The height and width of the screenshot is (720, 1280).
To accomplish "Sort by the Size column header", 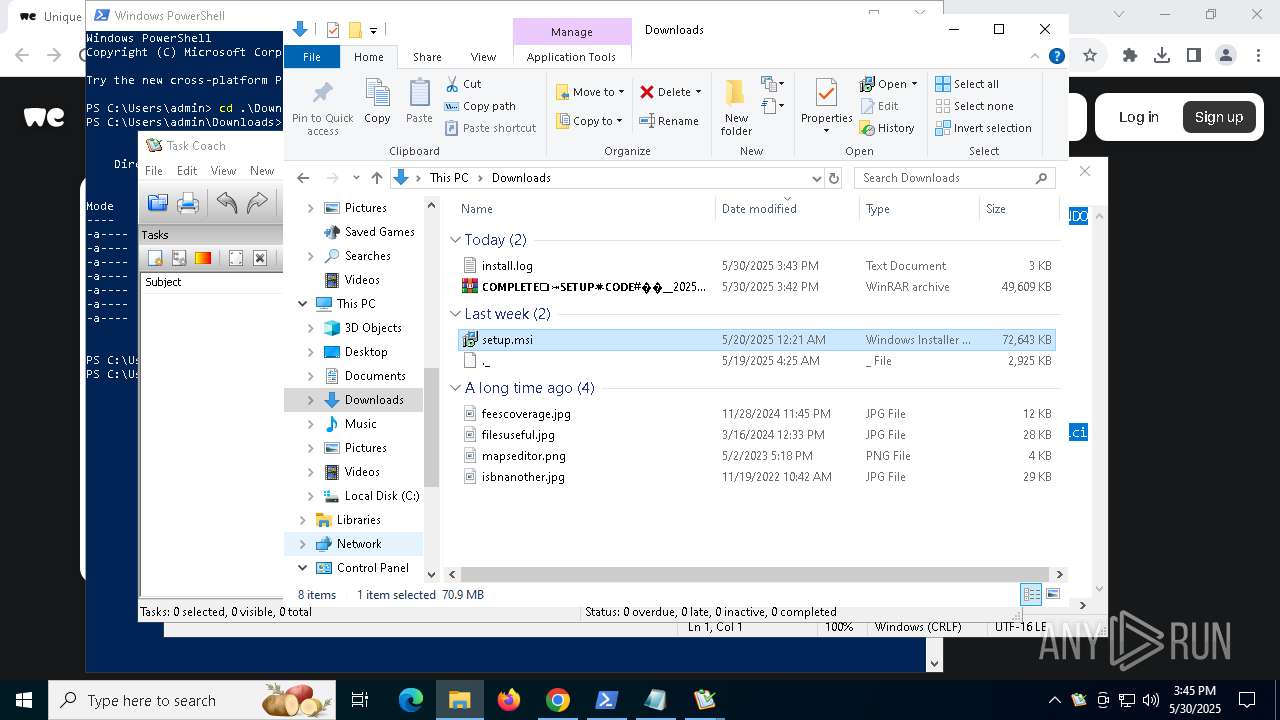I will [x=1018, y=209].
